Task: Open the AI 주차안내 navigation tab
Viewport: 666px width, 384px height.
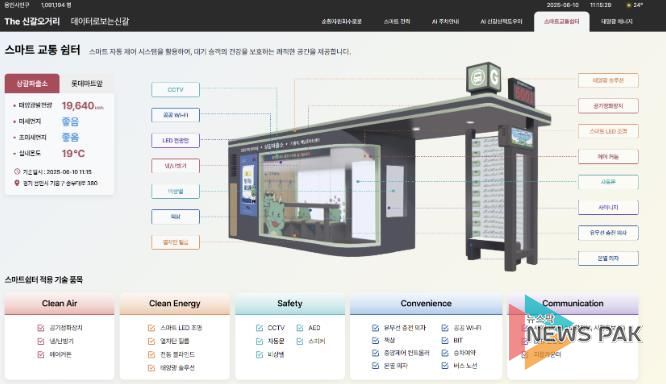Action: [x=445, y=21]
